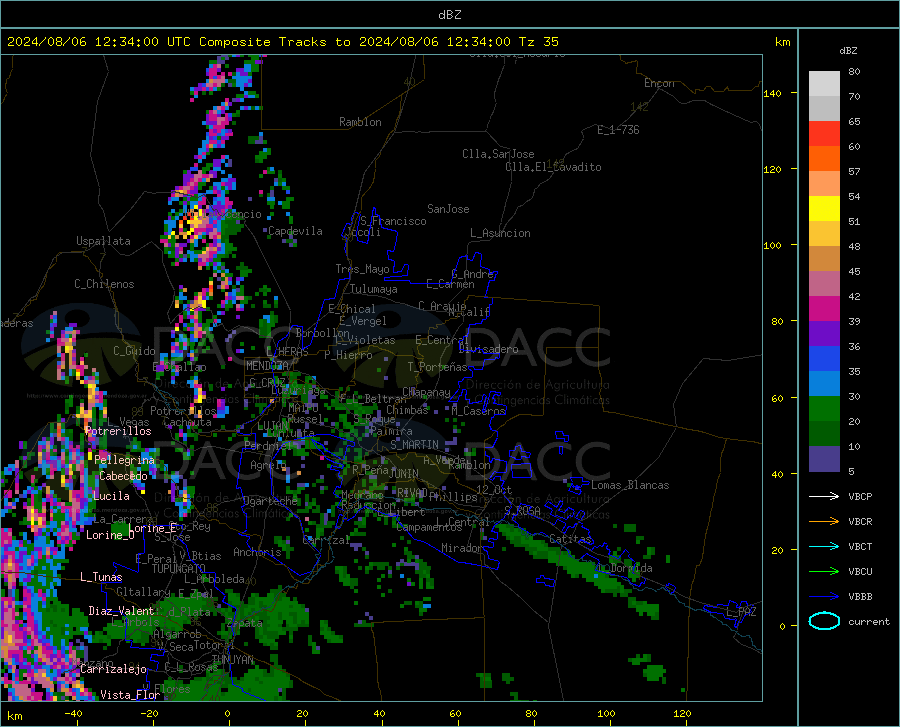Viewport: 900px width, 727px height.
Task: Click the 'Tres_Mayo' place label
Action: tap(362, 269)
